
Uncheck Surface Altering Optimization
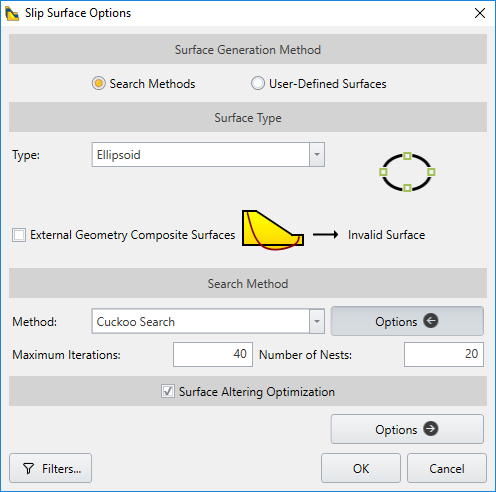168,391
